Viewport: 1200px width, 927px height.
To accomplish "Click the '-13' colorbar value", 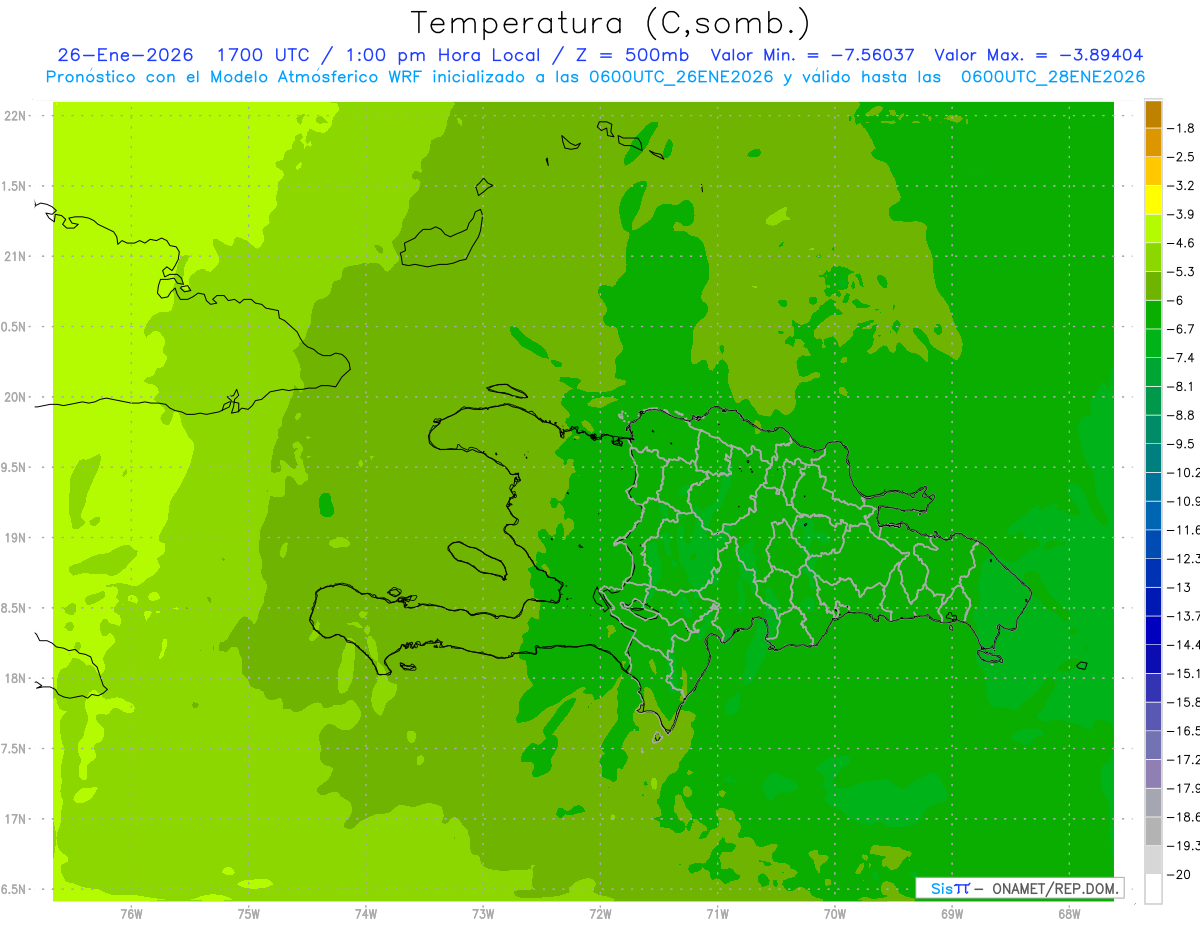I will (x=1179, y=587).
